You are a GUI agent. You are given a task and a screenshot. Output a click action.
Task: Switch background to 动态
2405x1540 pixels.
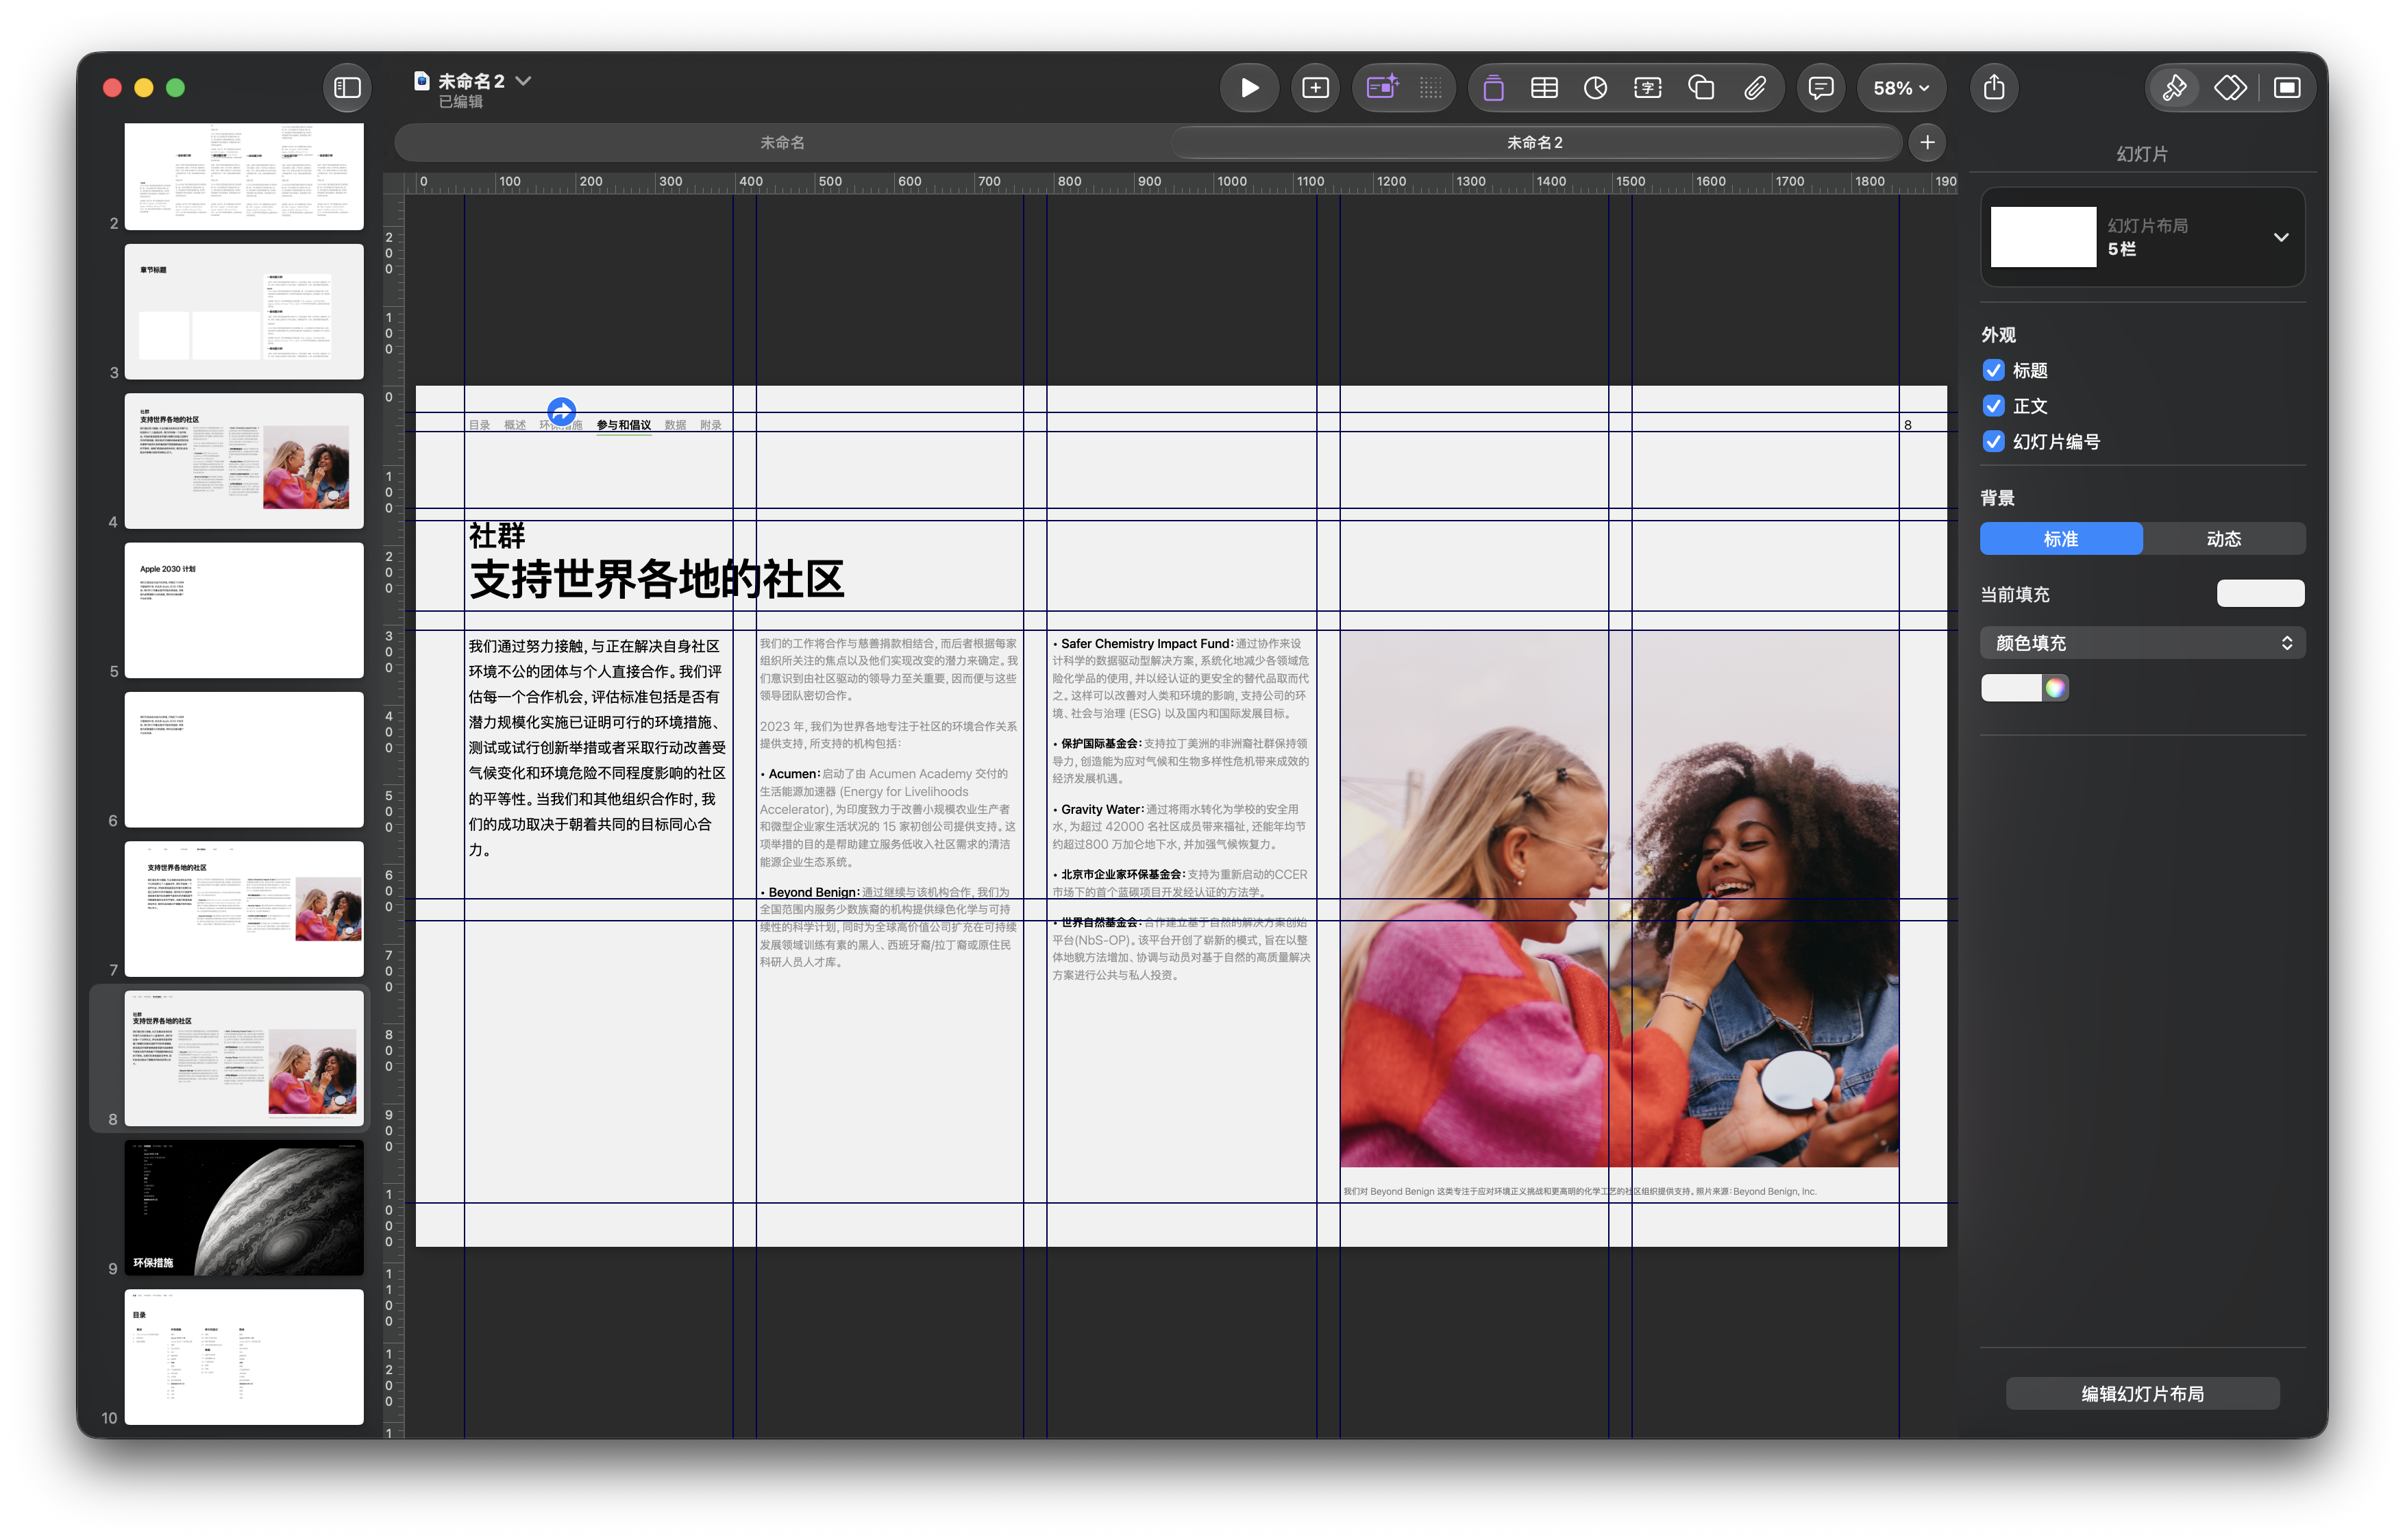(2224, 539)
